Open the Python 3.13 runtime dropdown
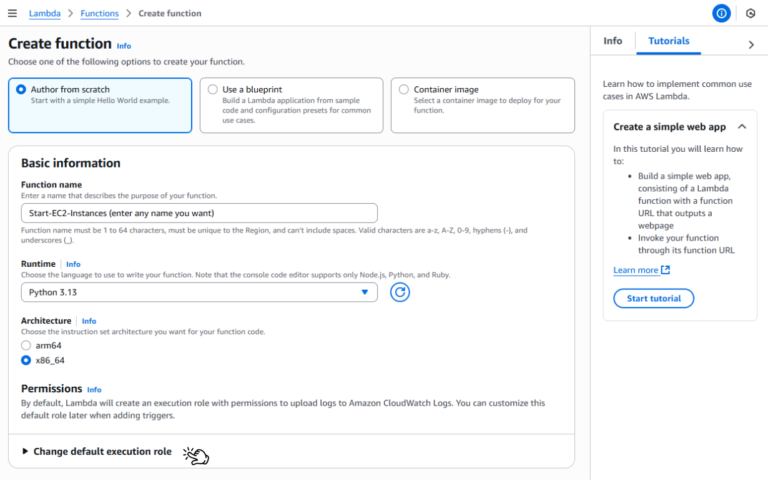The height and width of the screenshot is (483, 768). click(x=199, y=292)
